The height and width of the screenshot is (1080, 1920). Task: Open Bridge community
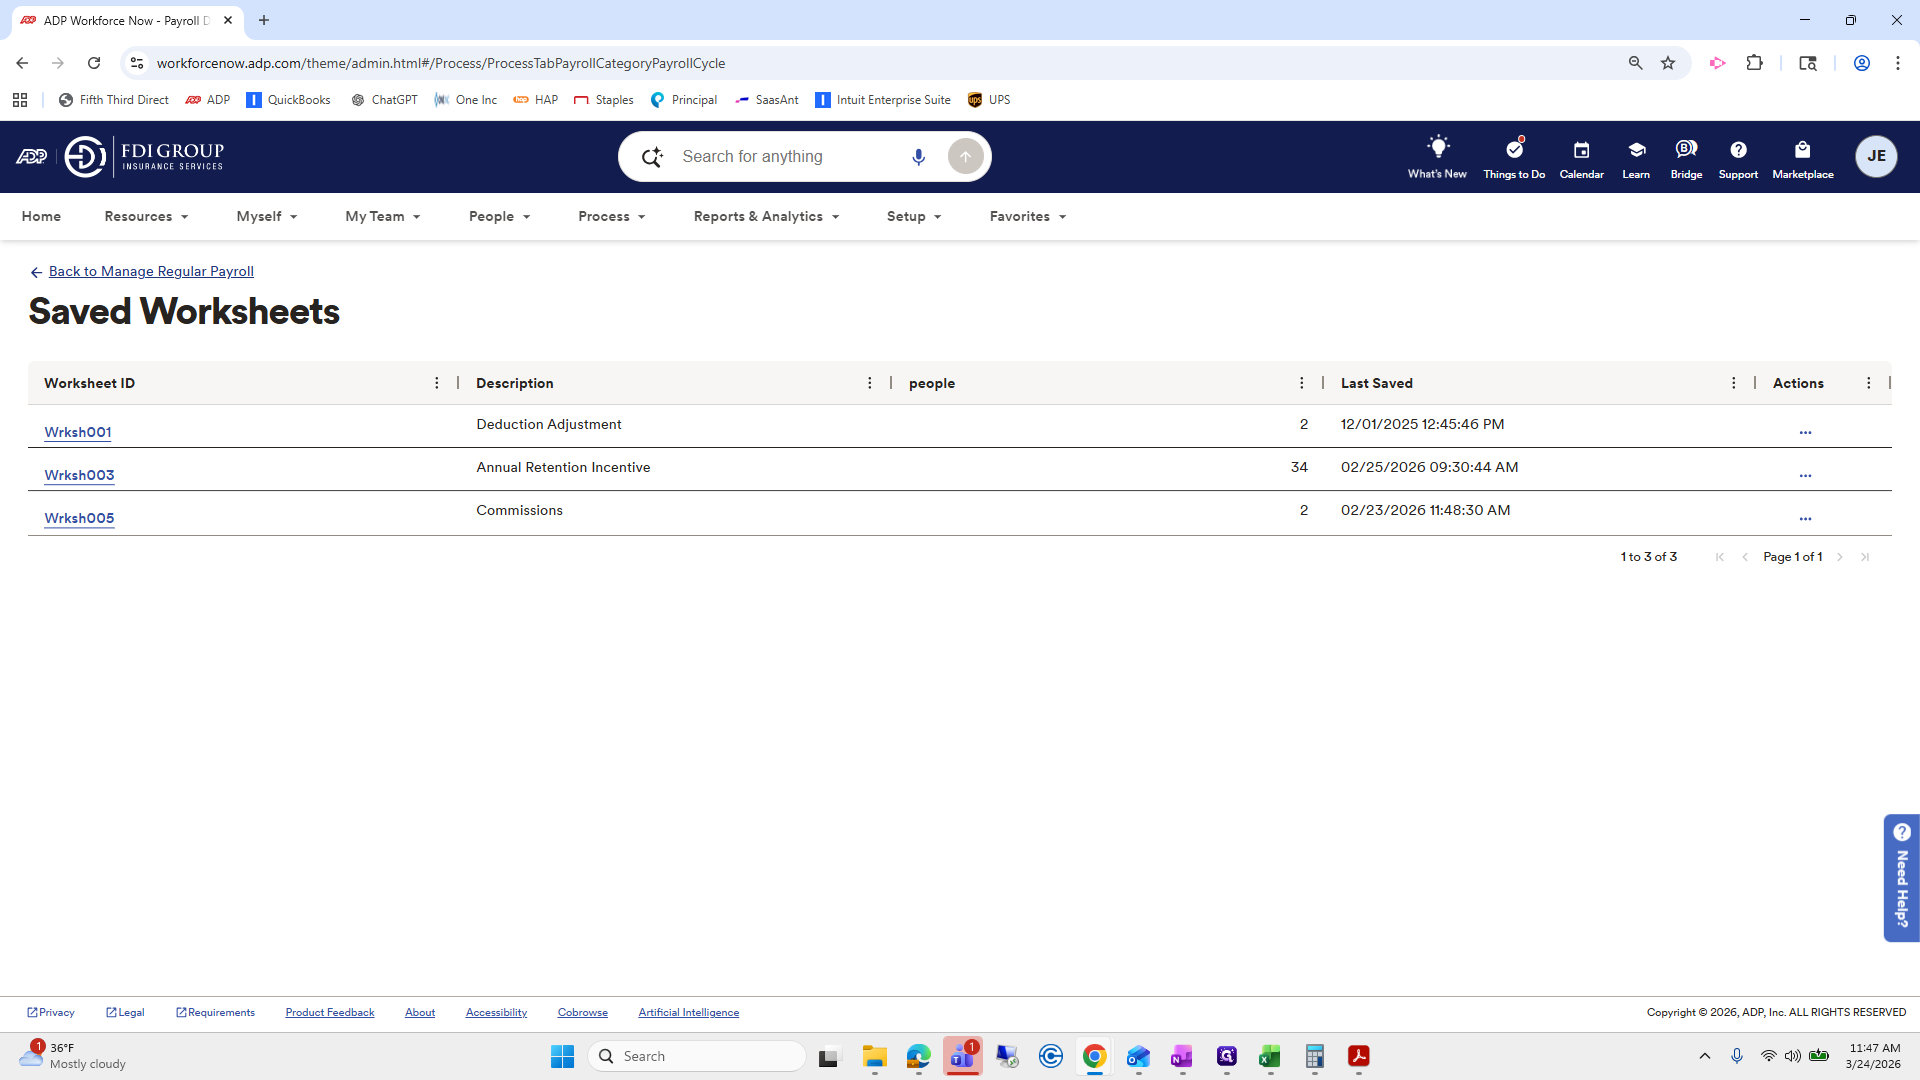click(1685, 156)
